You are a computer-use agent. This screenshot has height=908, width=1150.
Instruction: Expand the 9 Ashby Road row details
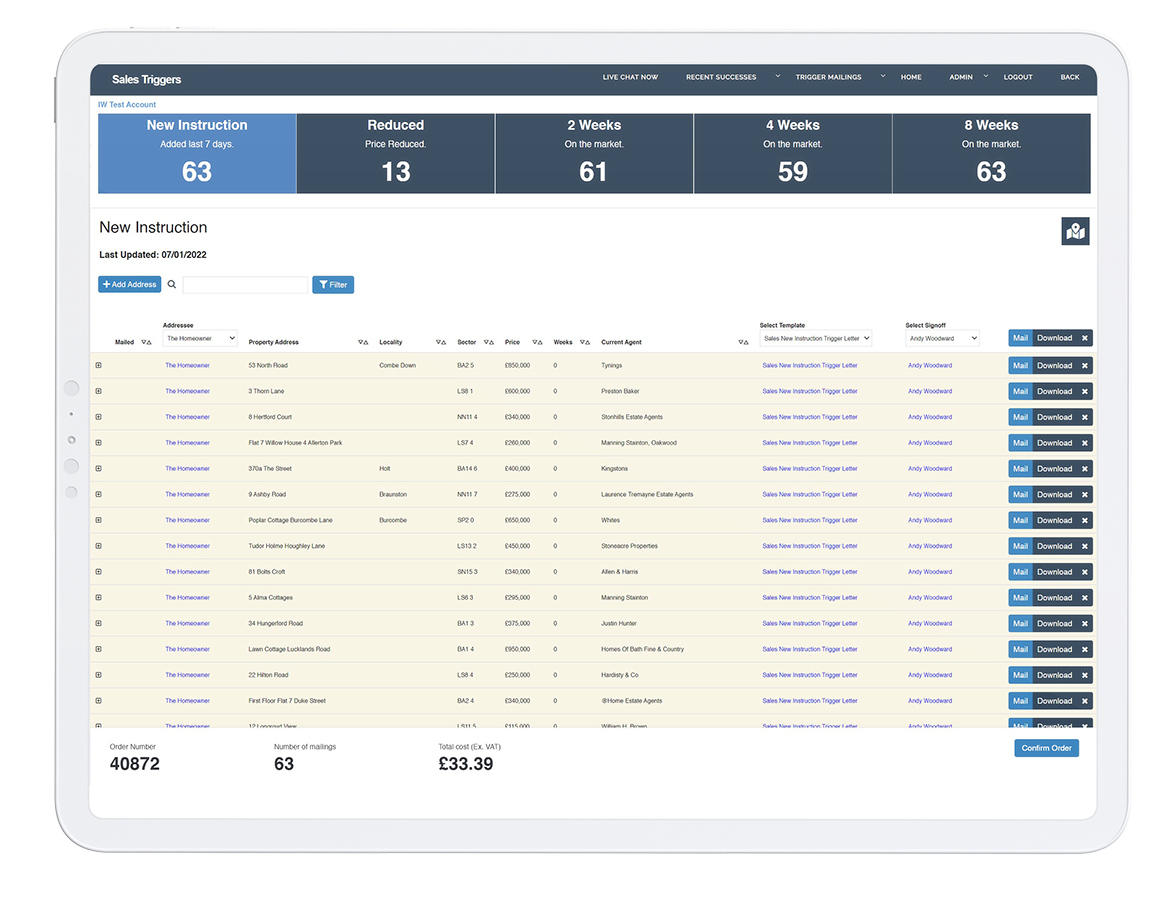(x=98, y=494)
